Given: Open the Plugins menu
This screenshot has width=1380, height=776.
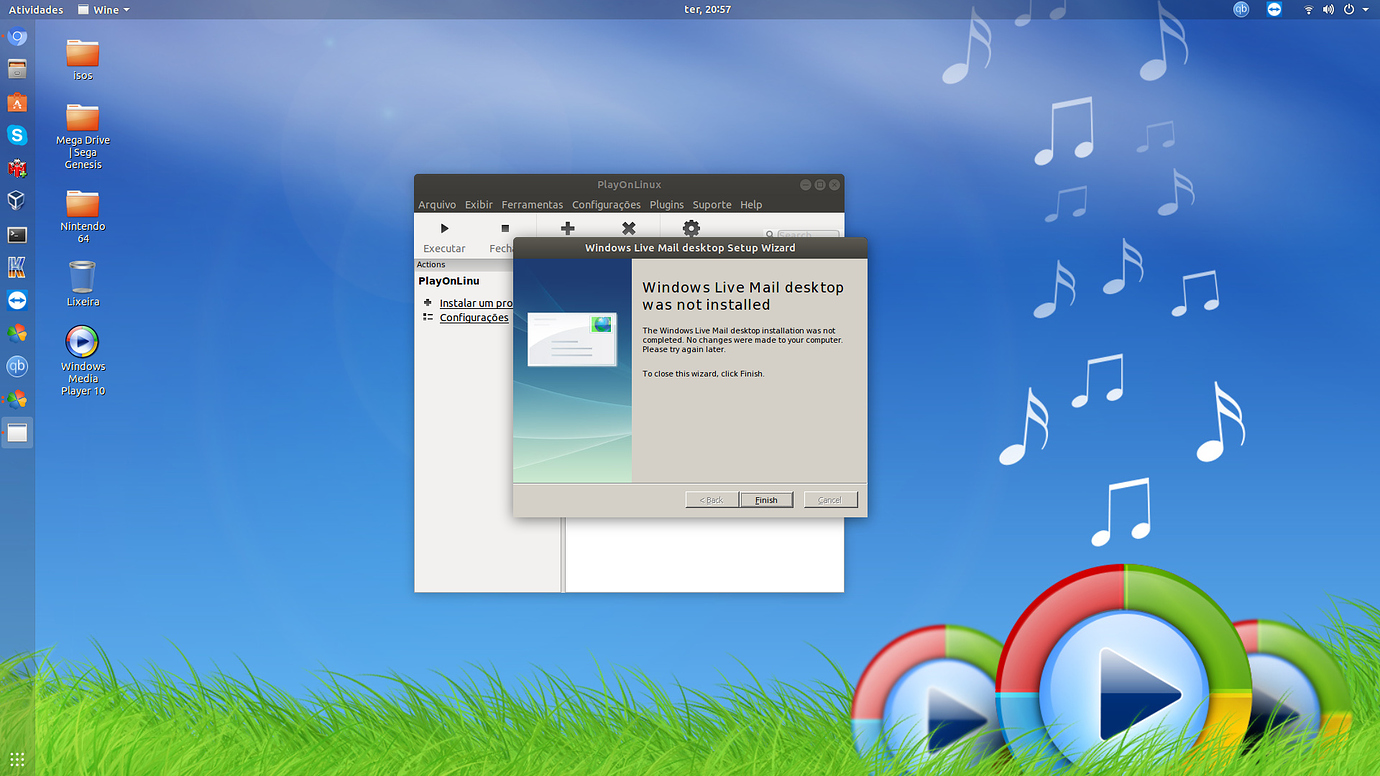Looking at the screenshot, I should click(667, 205).
